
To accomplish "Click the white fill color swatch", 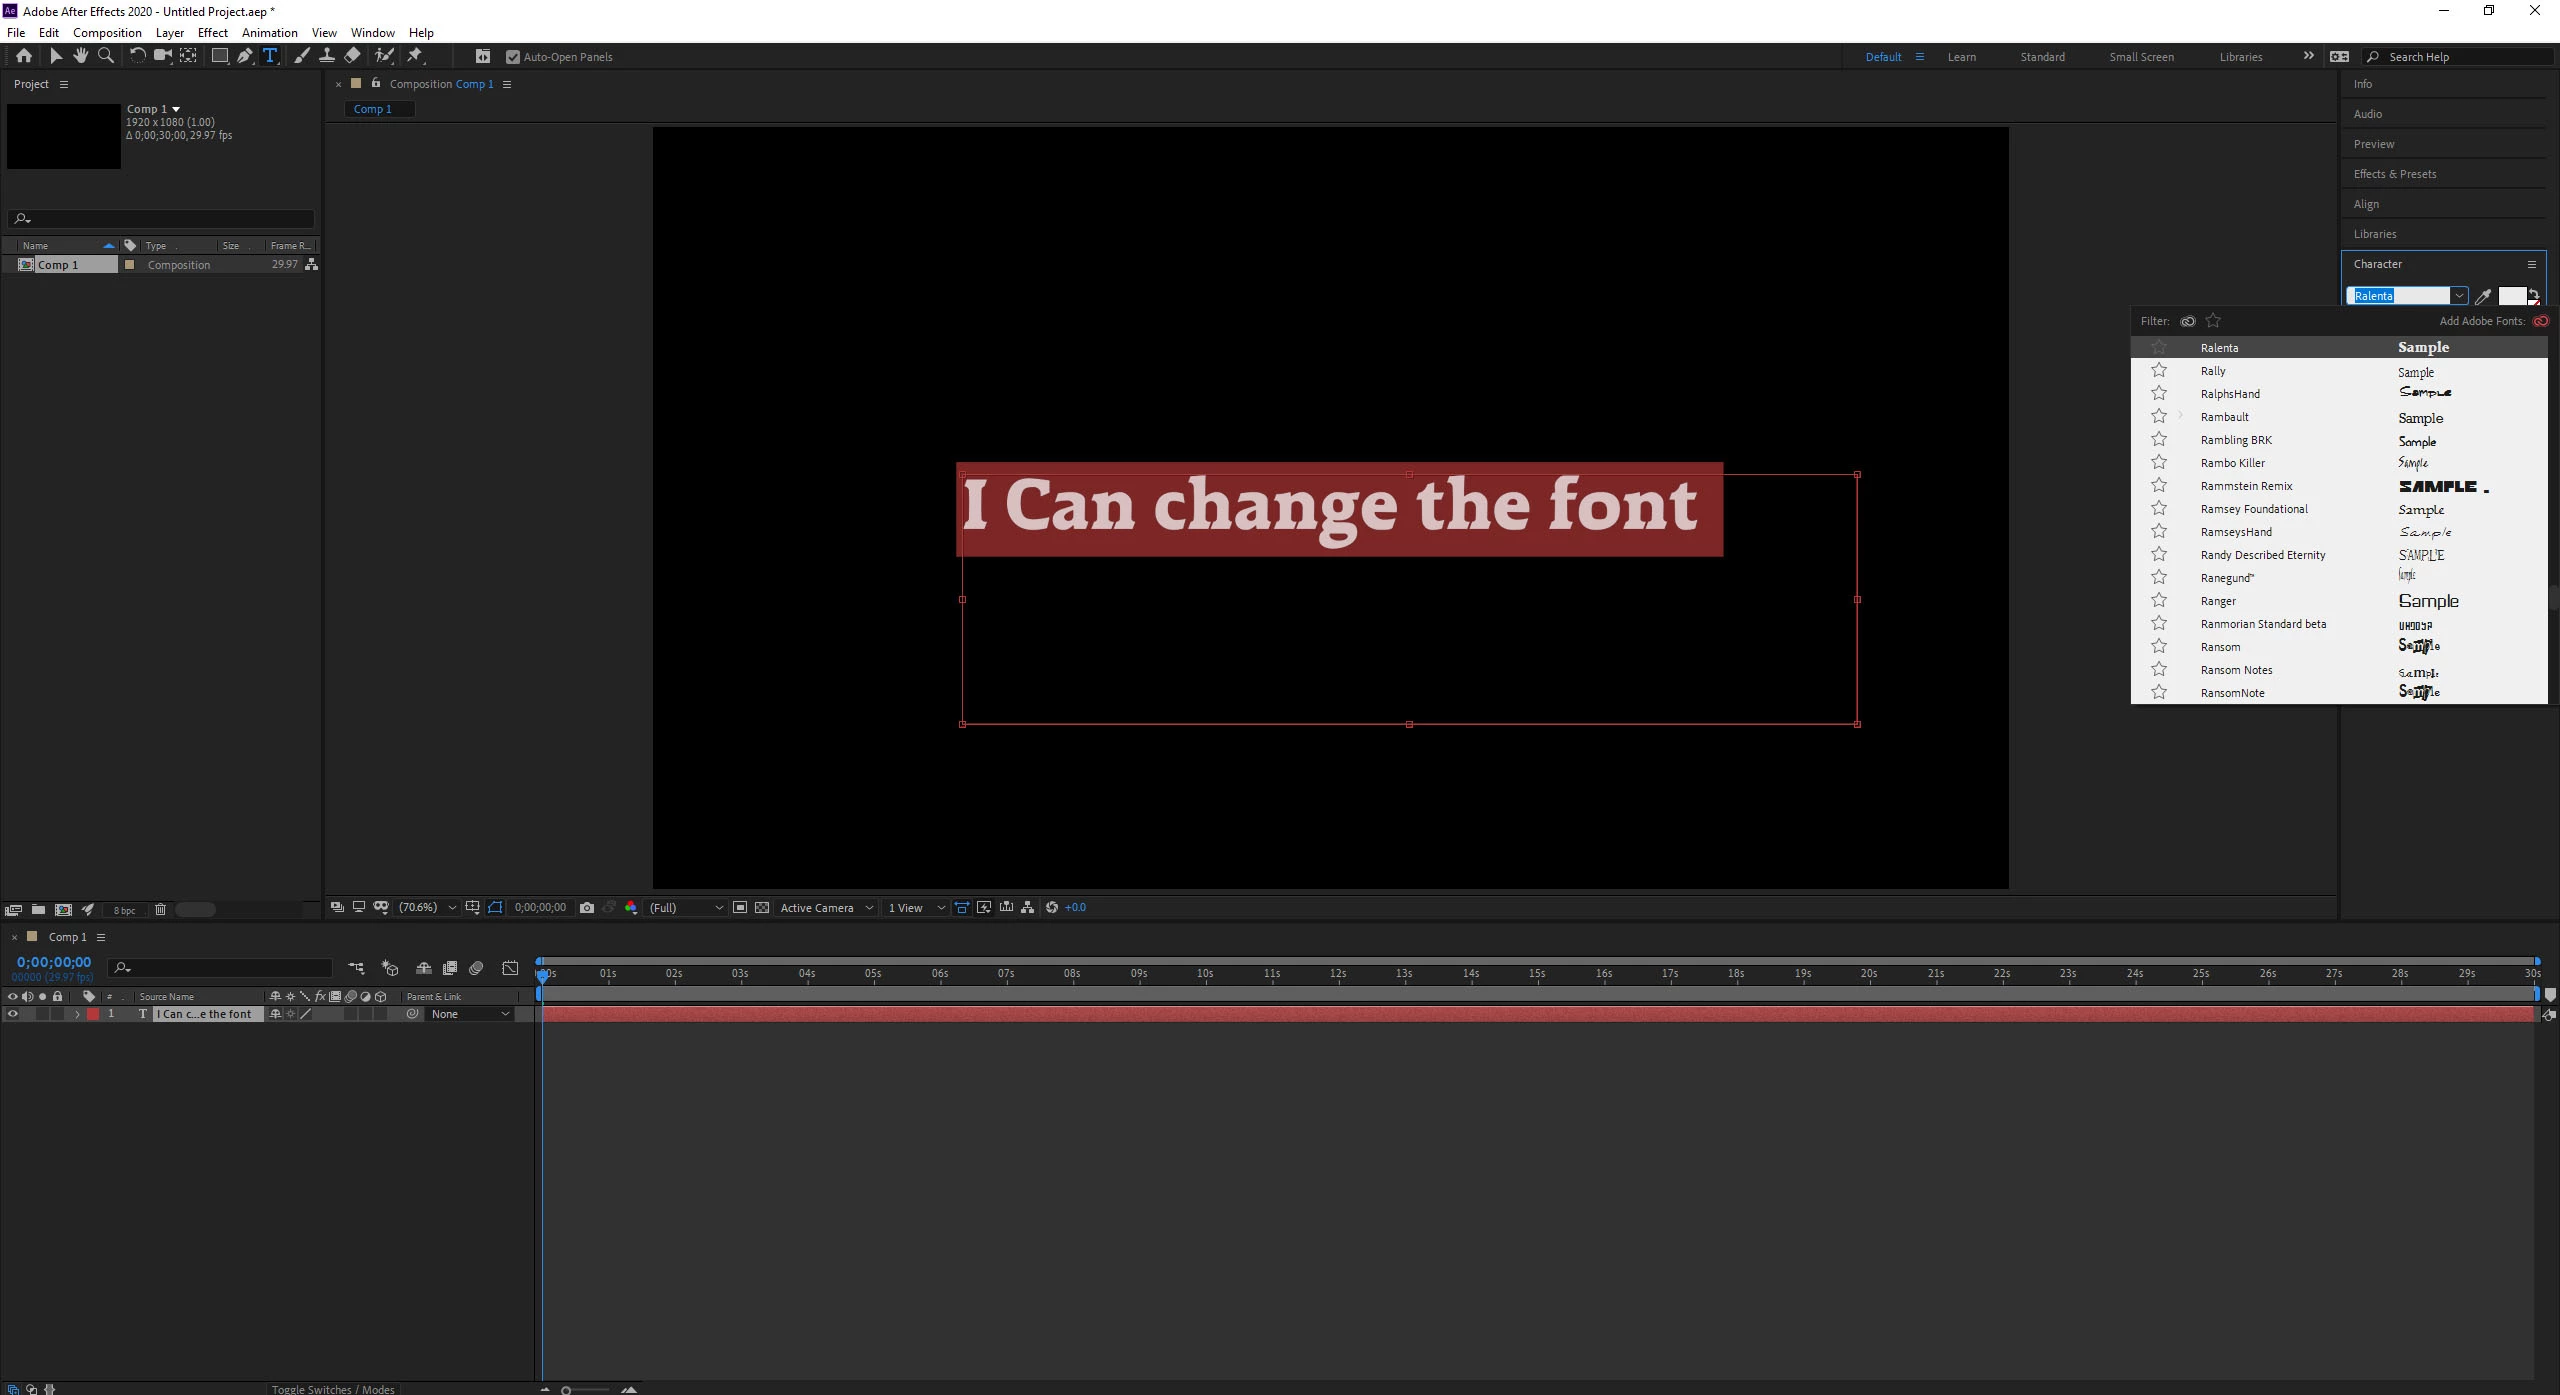I will click(x=2510, y=296).
